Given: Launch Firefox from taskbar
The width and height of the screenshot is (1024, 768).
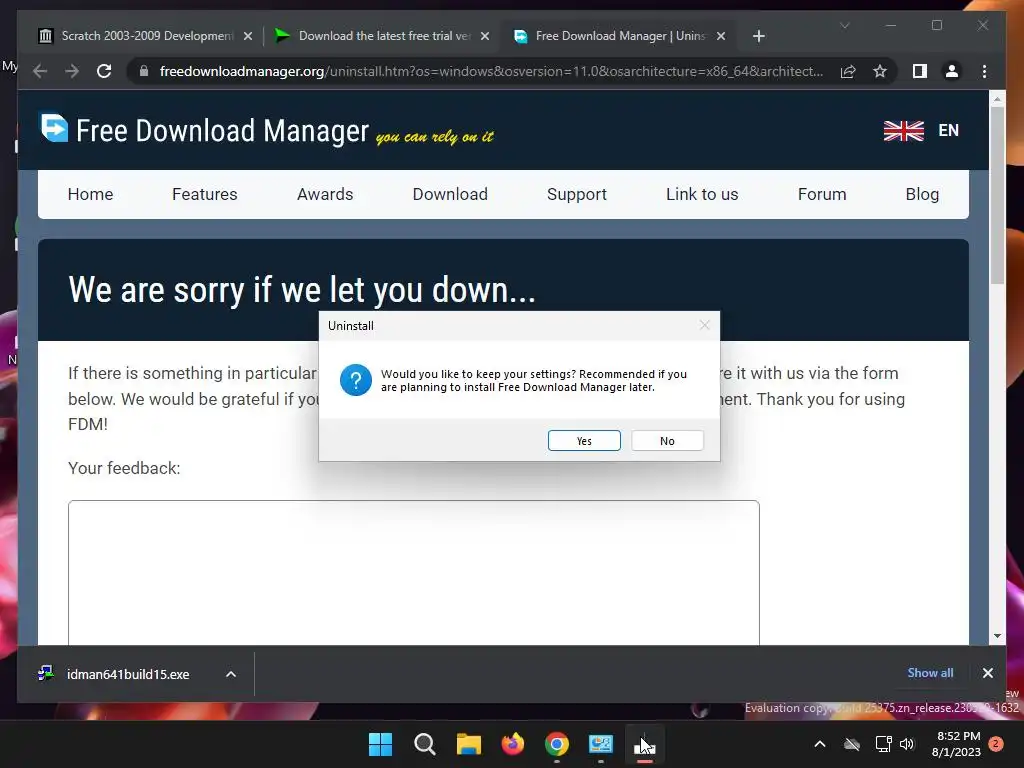Looking at the screenshot, I should [x=513, y=744].
